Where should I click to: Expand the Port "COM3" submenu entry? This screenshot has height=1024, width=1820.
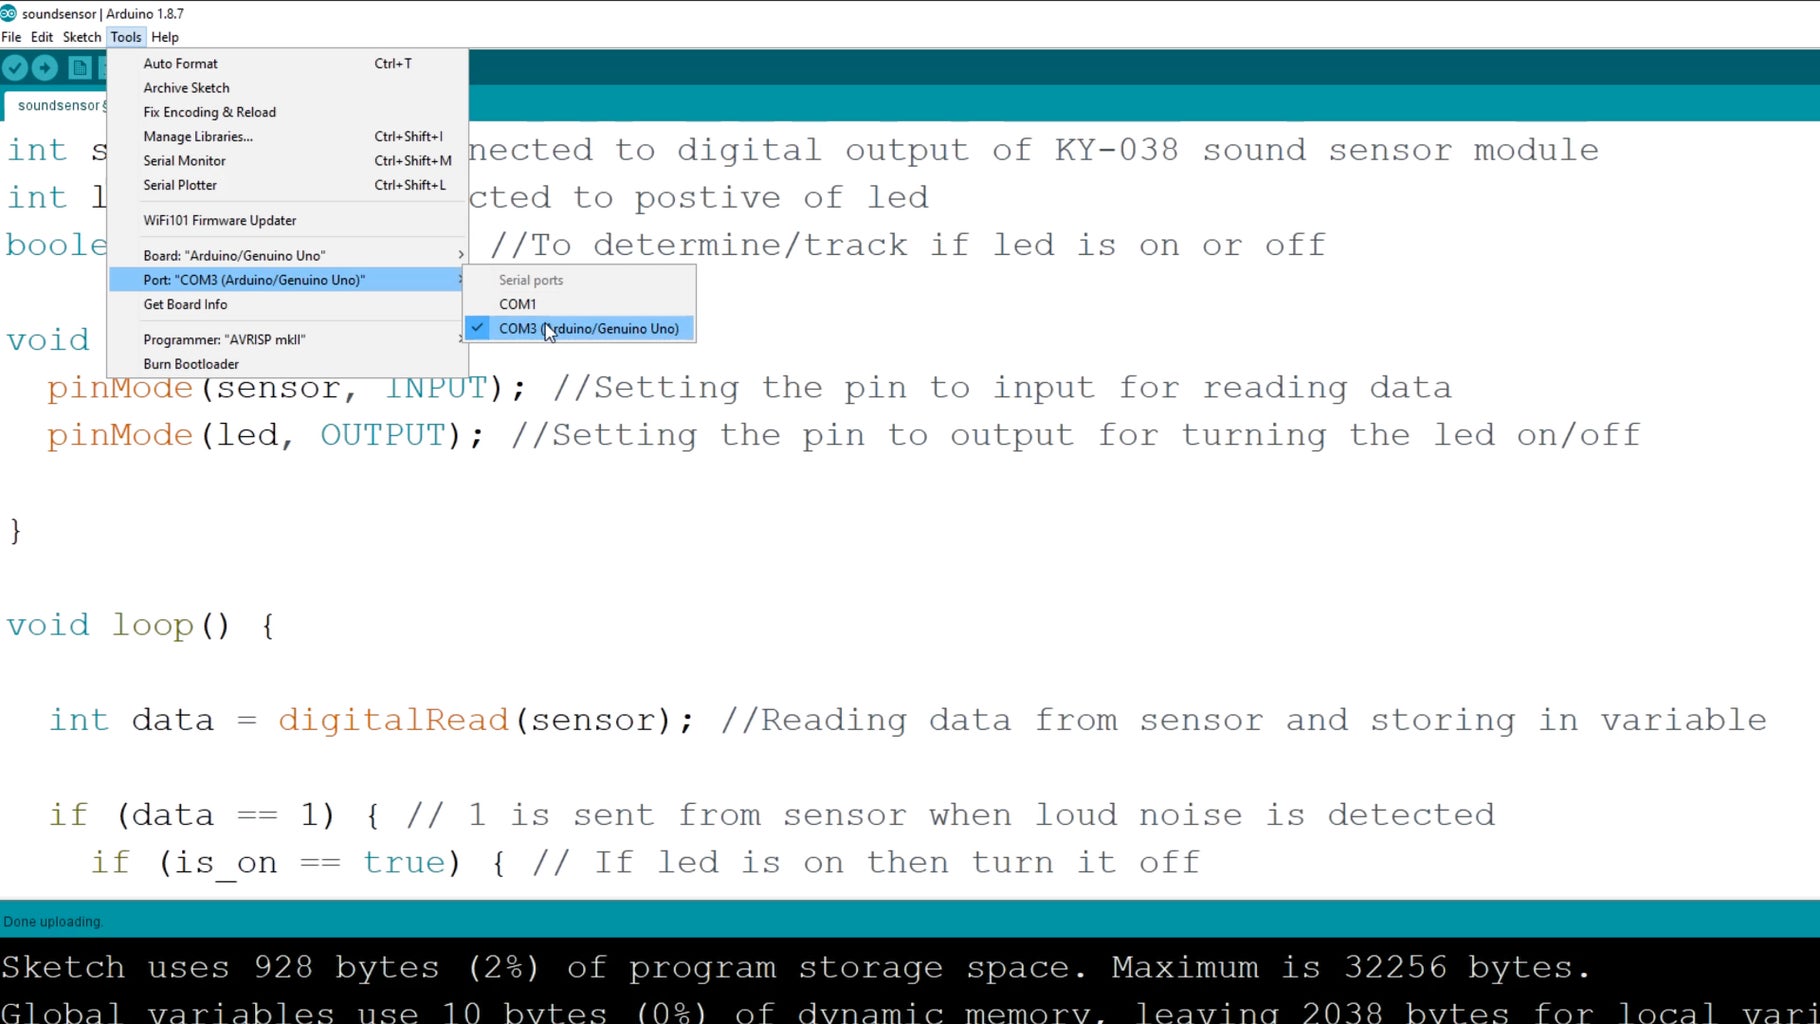(288, 280)
